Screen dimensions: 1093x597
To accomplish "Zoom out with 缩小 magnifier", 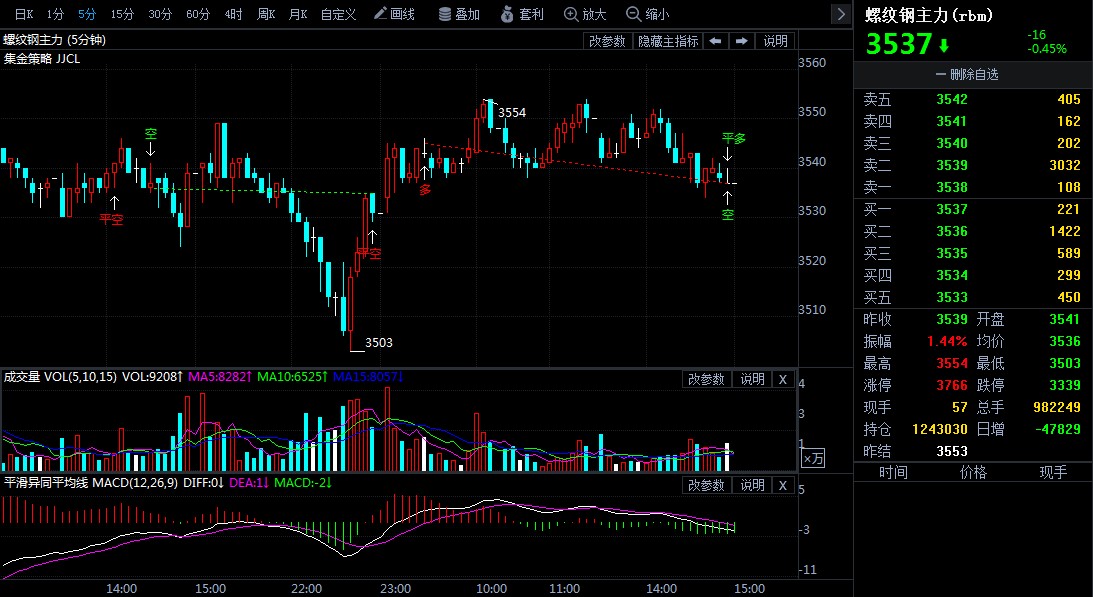I will [x=648, y=14].
